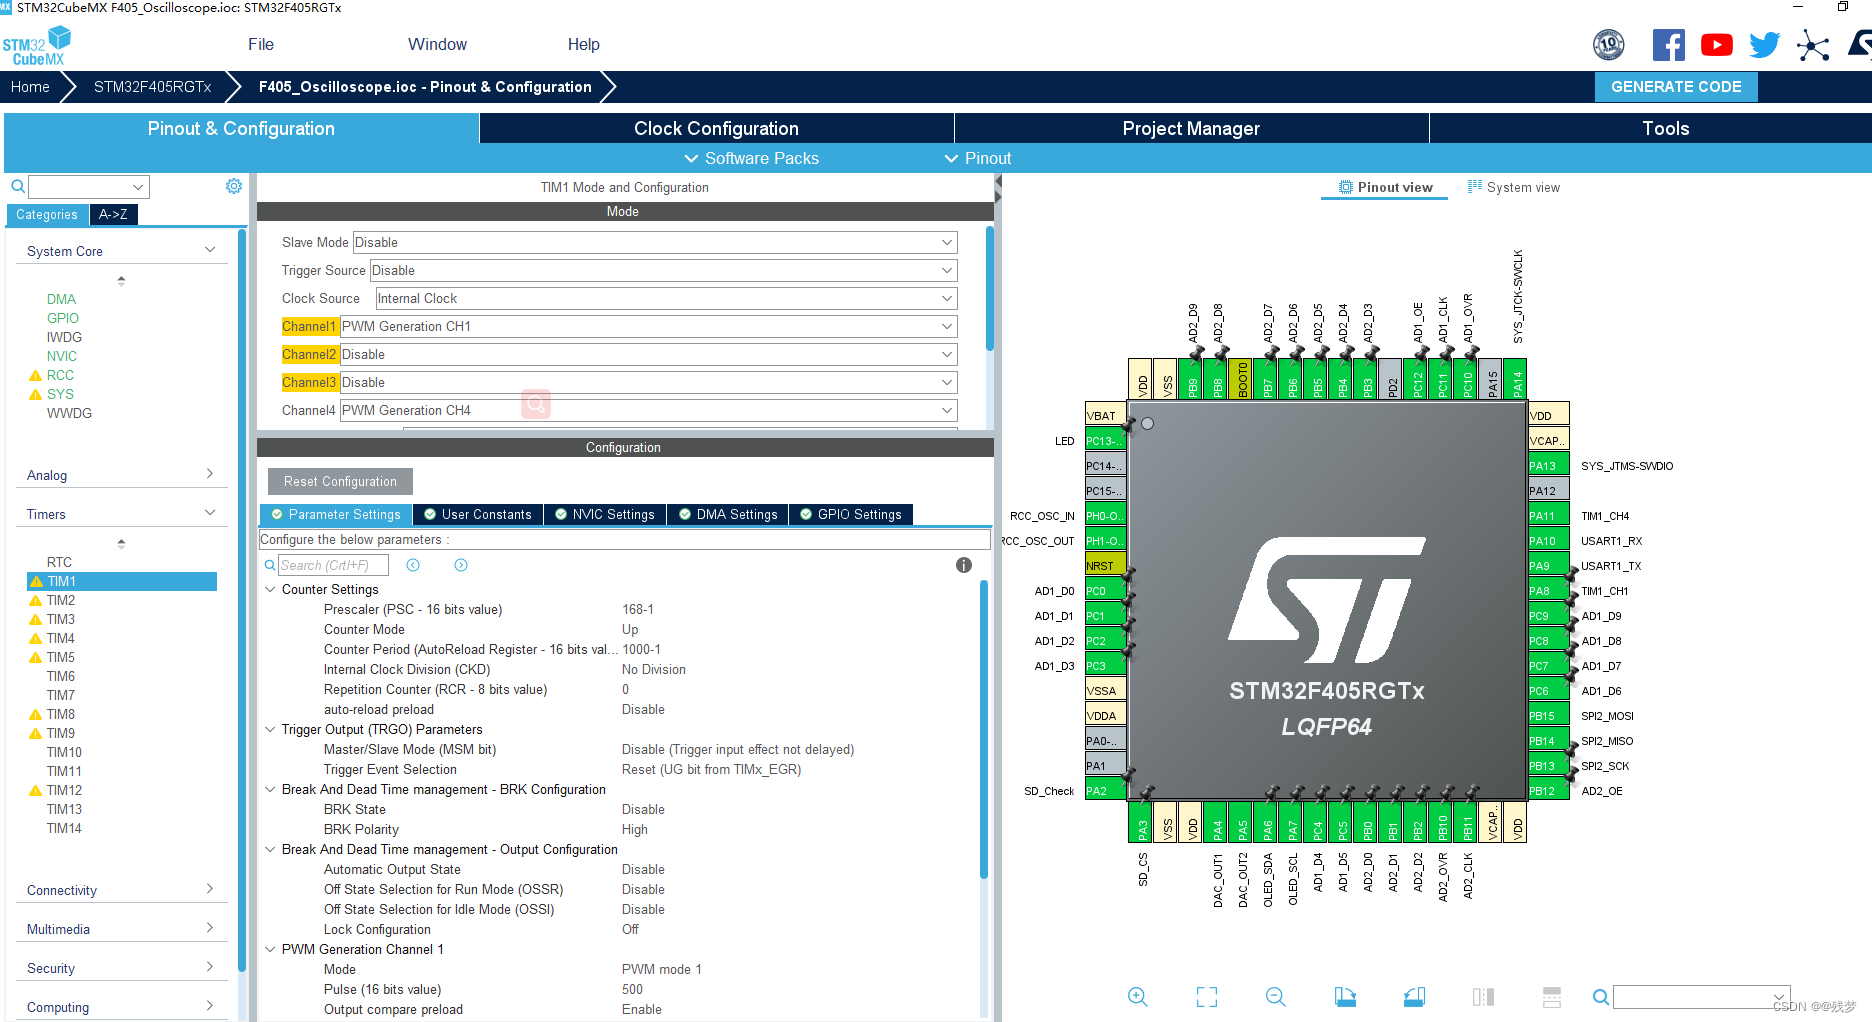Switch to GPIO Settings tab
The image size is (1872, 1022).
point(851,514)
